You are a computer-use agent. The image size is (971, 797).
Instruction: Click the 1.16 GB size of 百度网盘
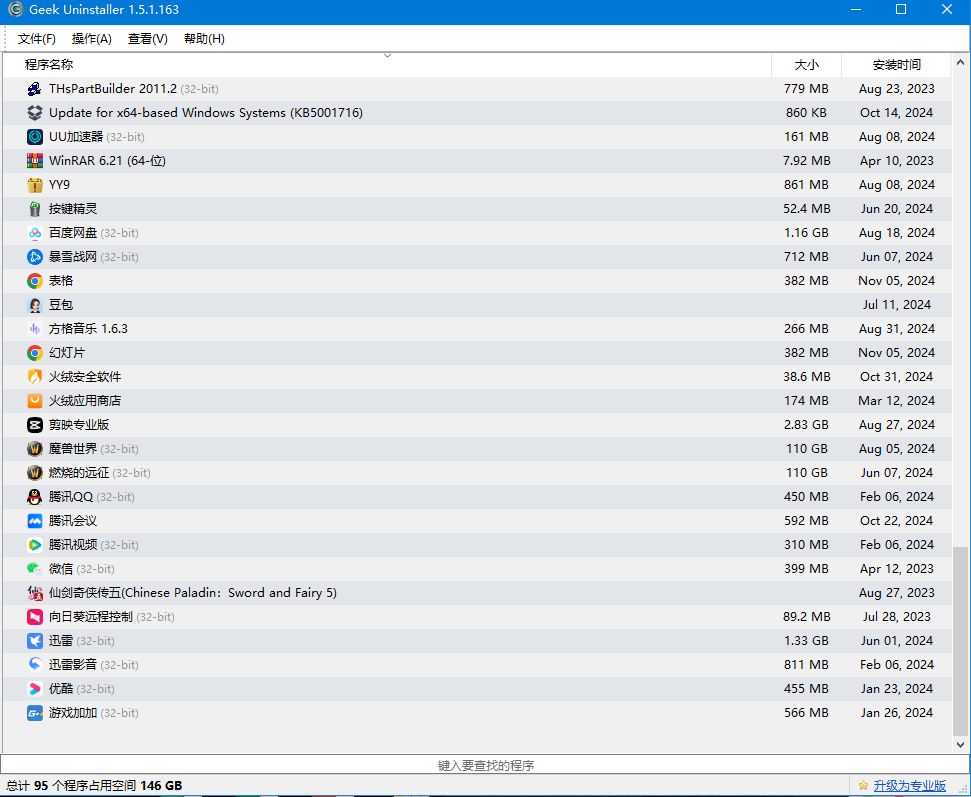pos(806,233)
